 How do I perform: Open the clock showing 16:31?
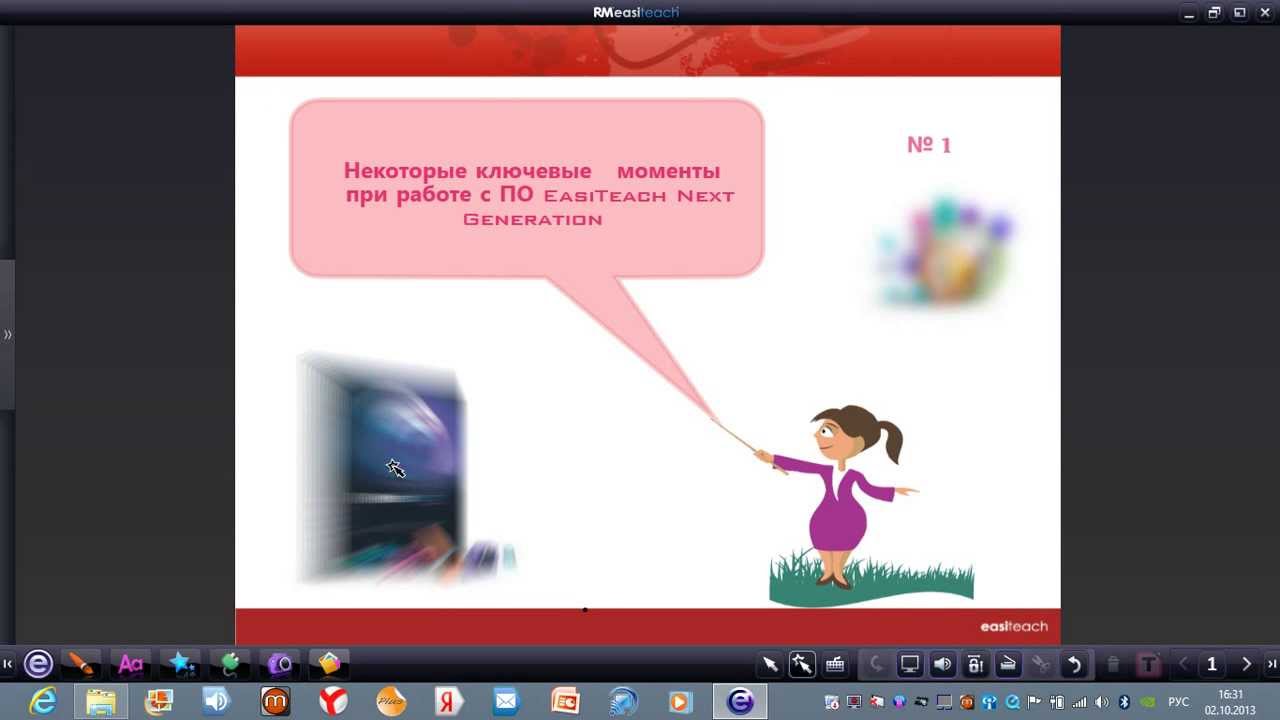(x=1230, y=702)
